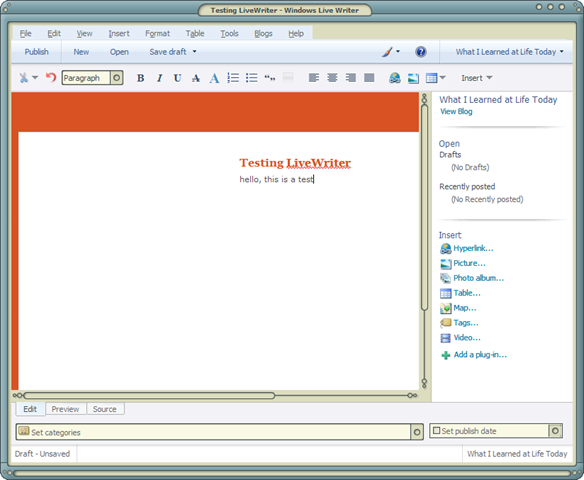This screenshot has height=480, width=584.
Task: Apply numbered list formatting
Action: (x=233, y=78)
